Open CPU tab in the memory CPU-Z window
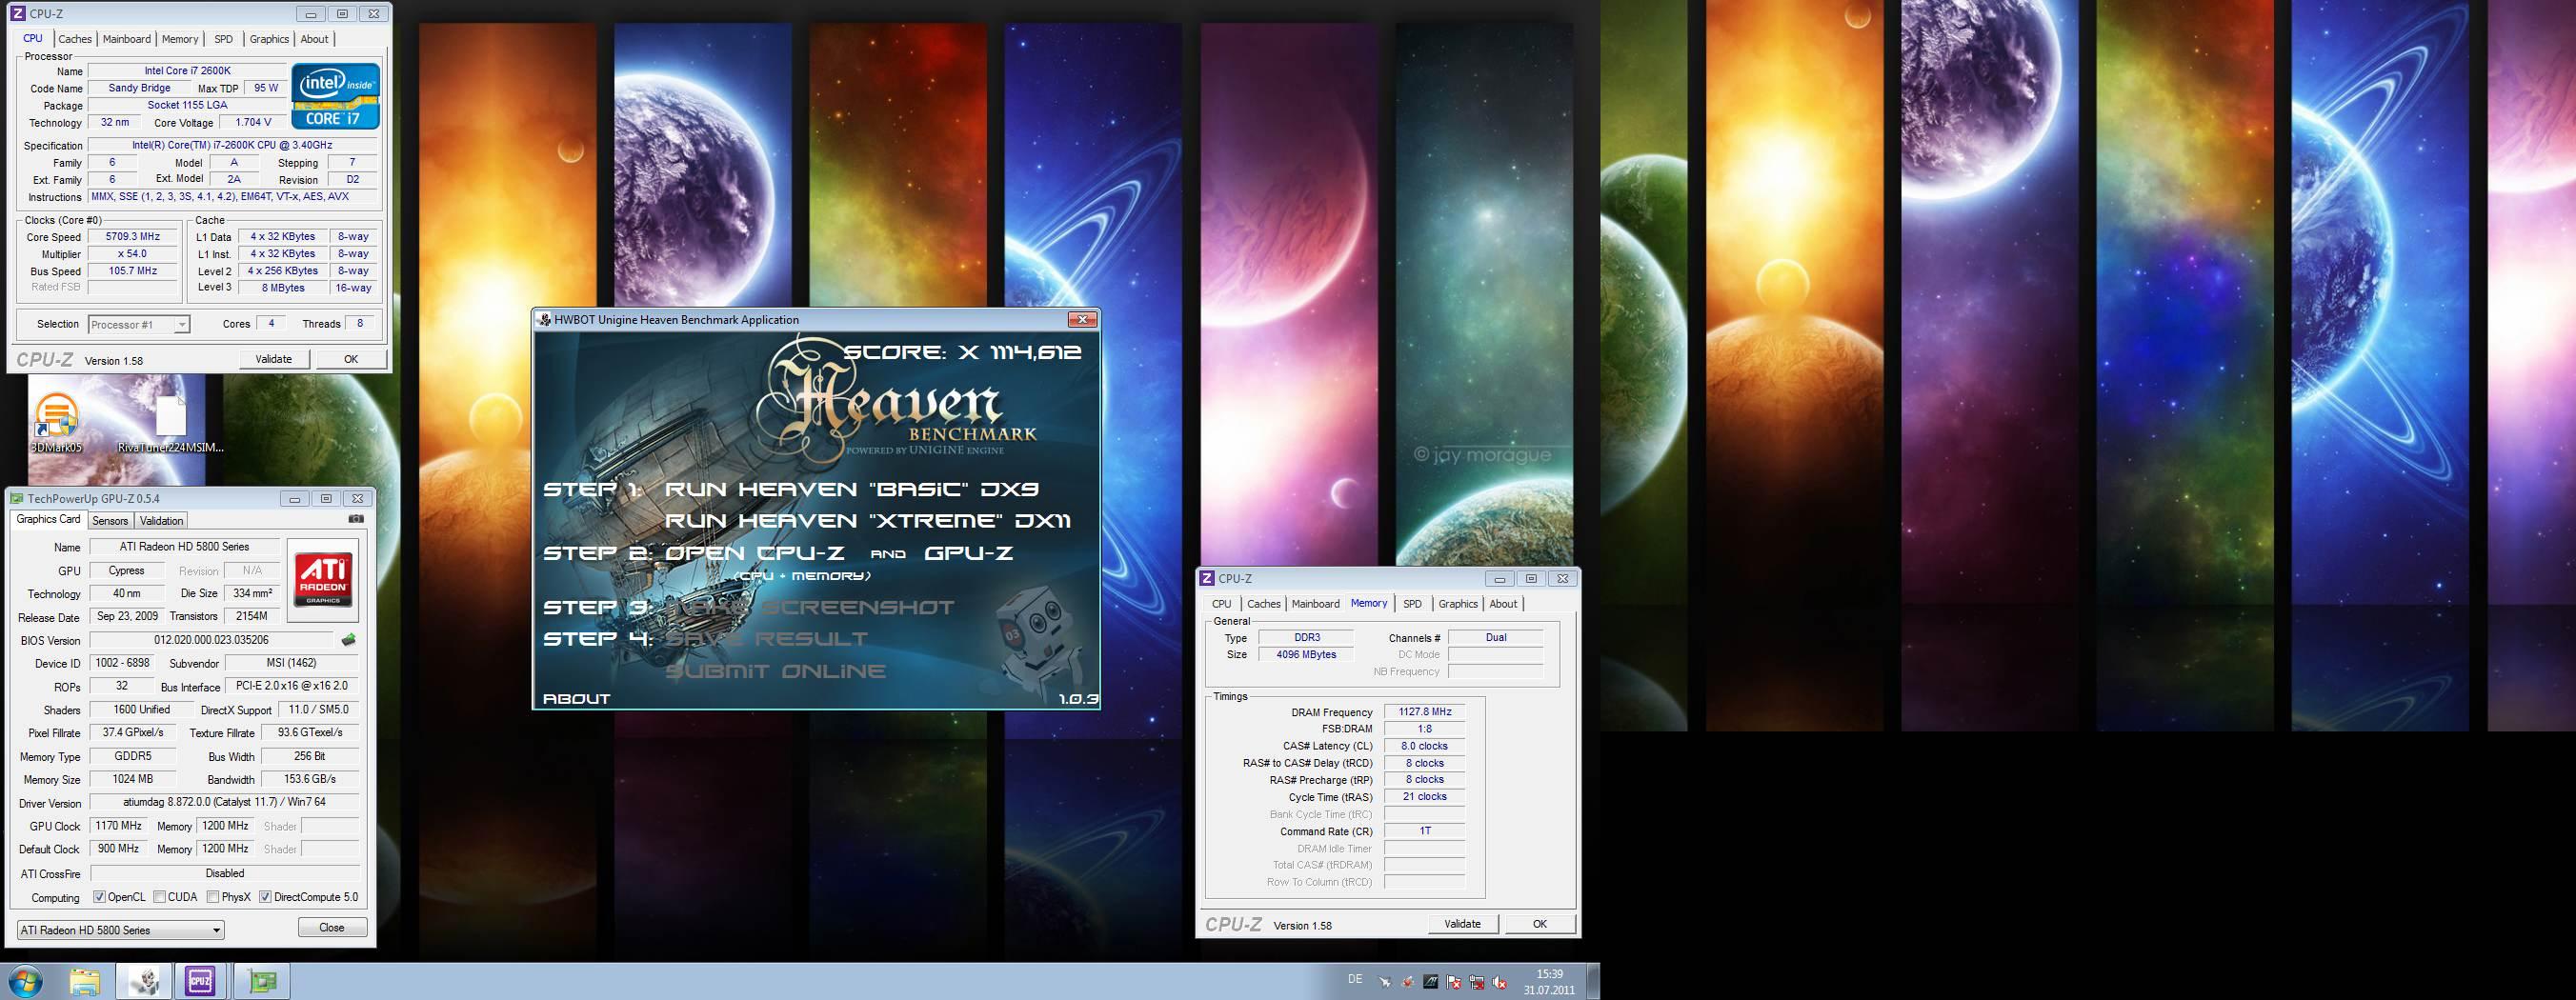This screenshot has width=2576, height=1000. coord(1222,604)
